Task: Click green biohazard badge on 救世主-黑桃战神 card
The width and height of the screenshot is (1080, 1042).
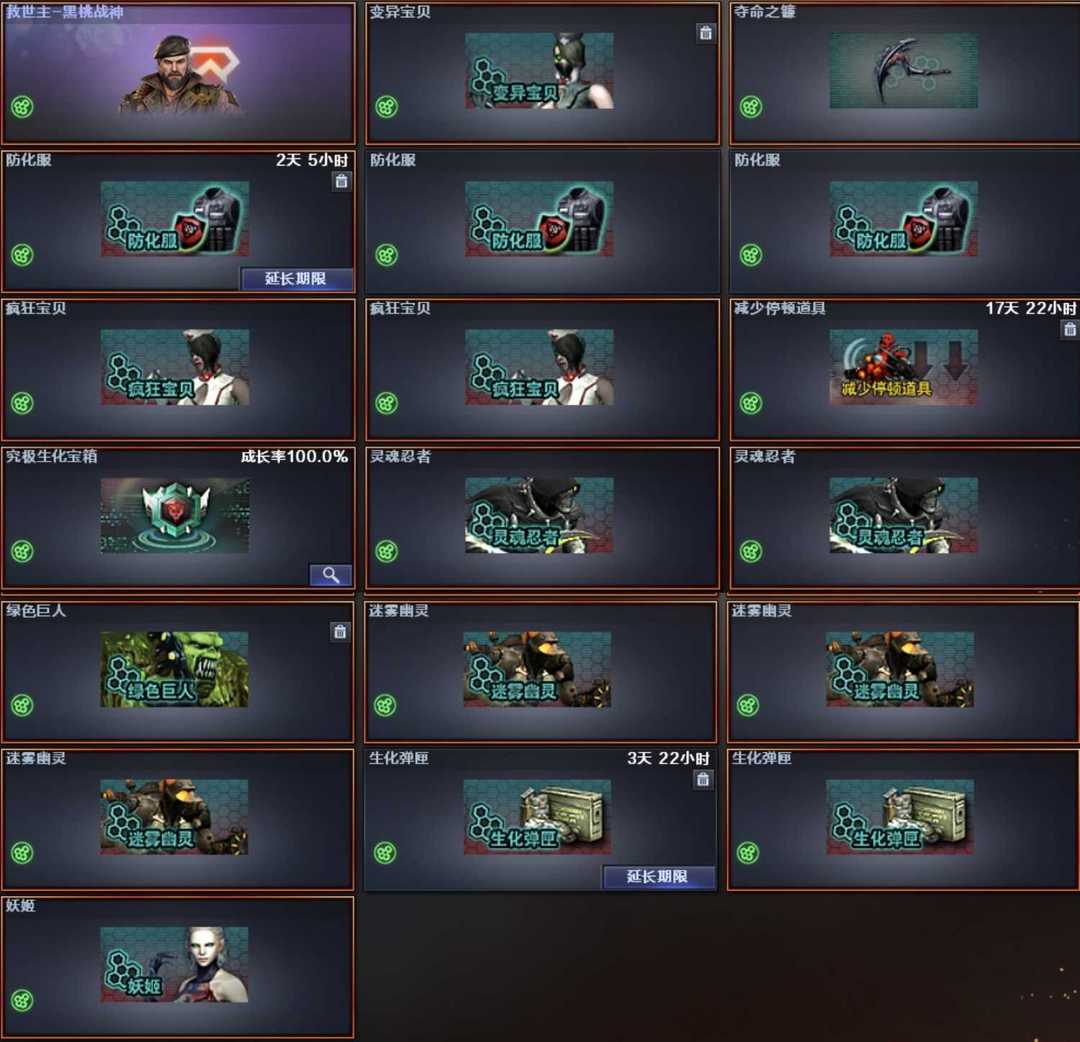Action: point(22,107)
